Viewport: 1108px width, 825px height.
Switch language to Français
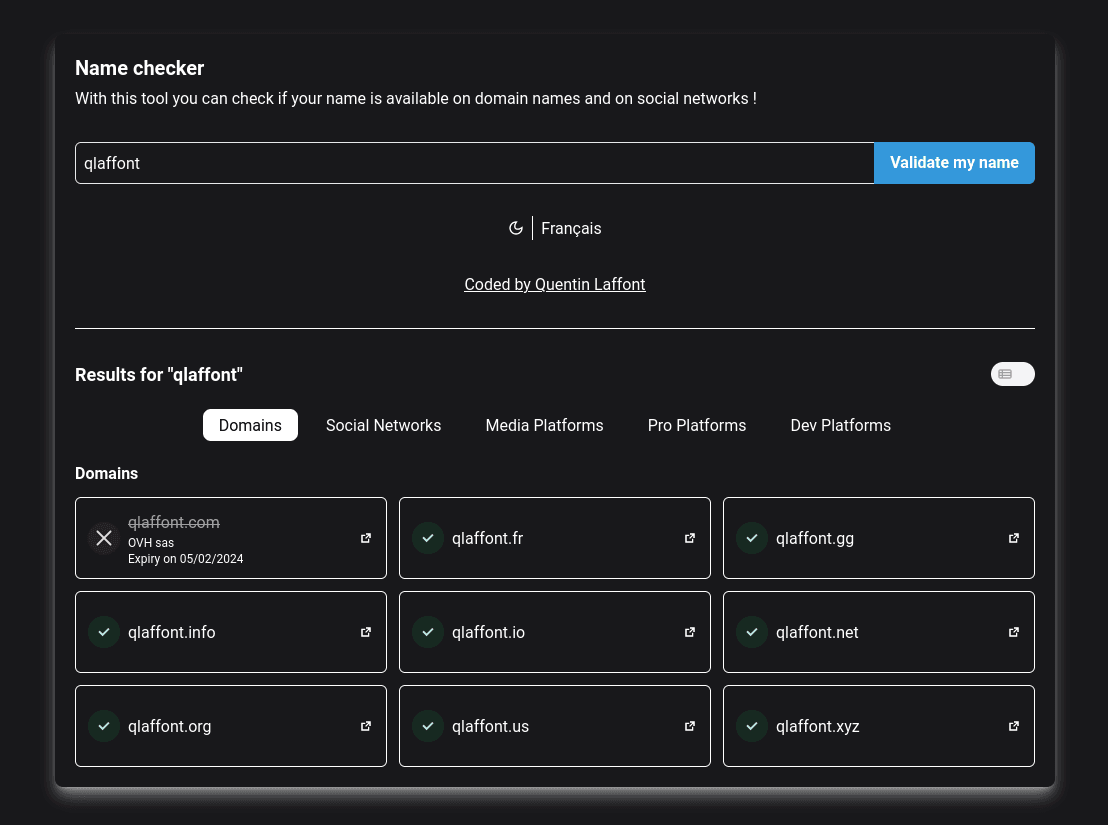tap(571, 228)
